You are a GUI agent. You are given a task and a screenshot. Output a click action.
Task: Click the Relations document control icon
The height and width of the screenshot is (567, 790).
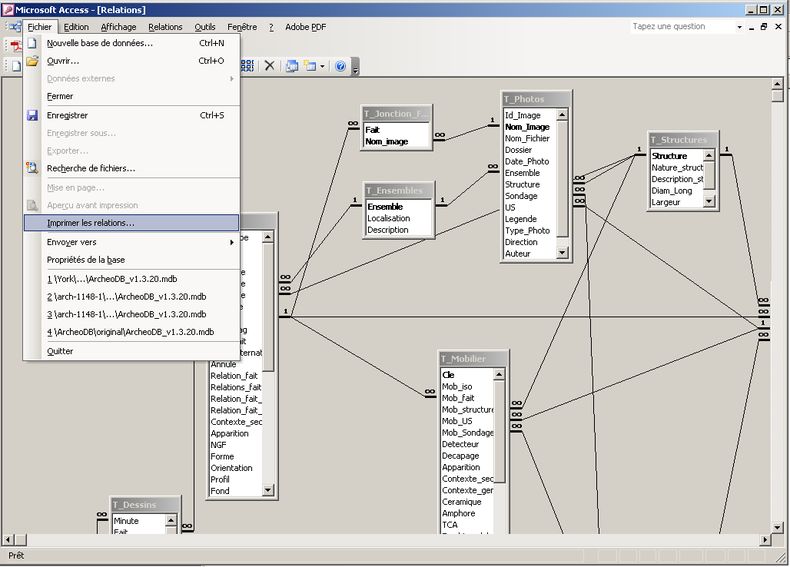point(13,27)
